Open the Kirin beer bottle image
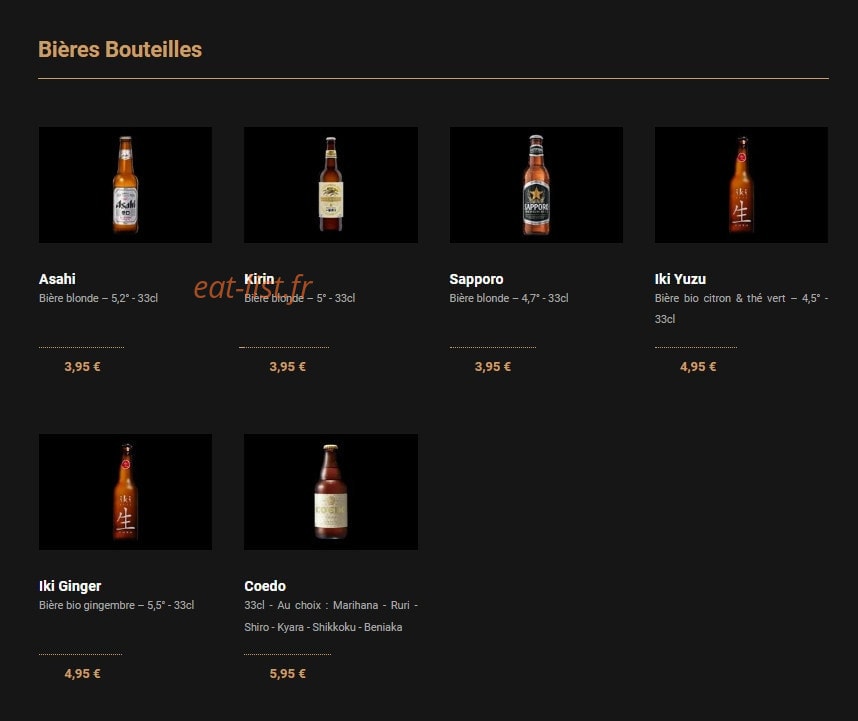 [331, 185]
